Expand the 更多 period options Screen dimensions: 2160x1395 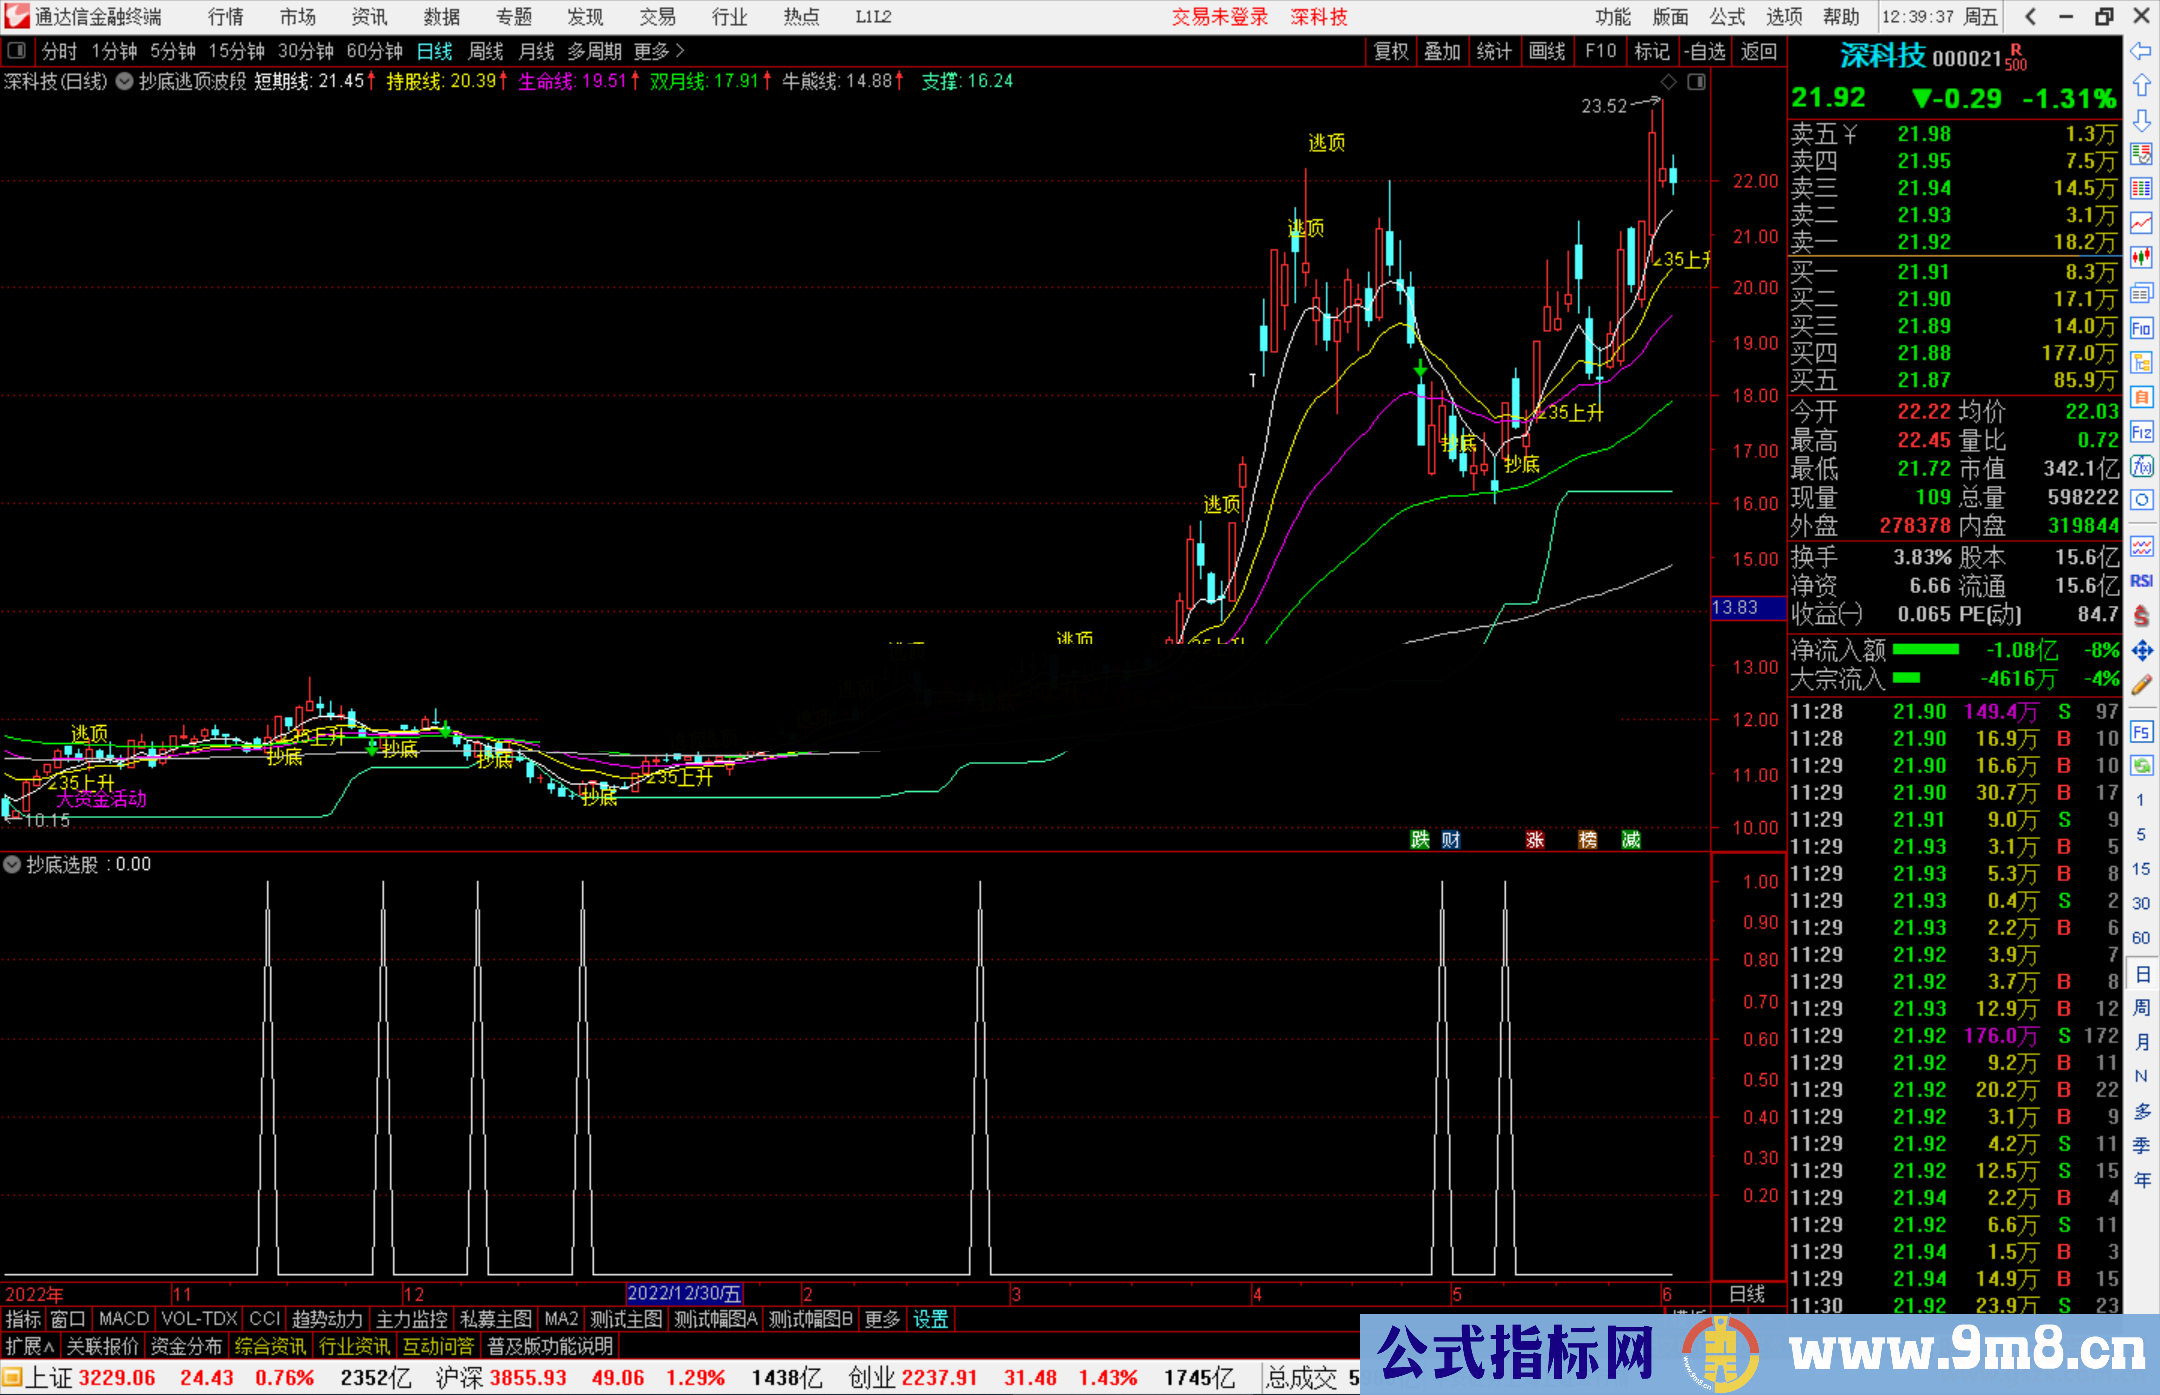(x=659, y=51)
